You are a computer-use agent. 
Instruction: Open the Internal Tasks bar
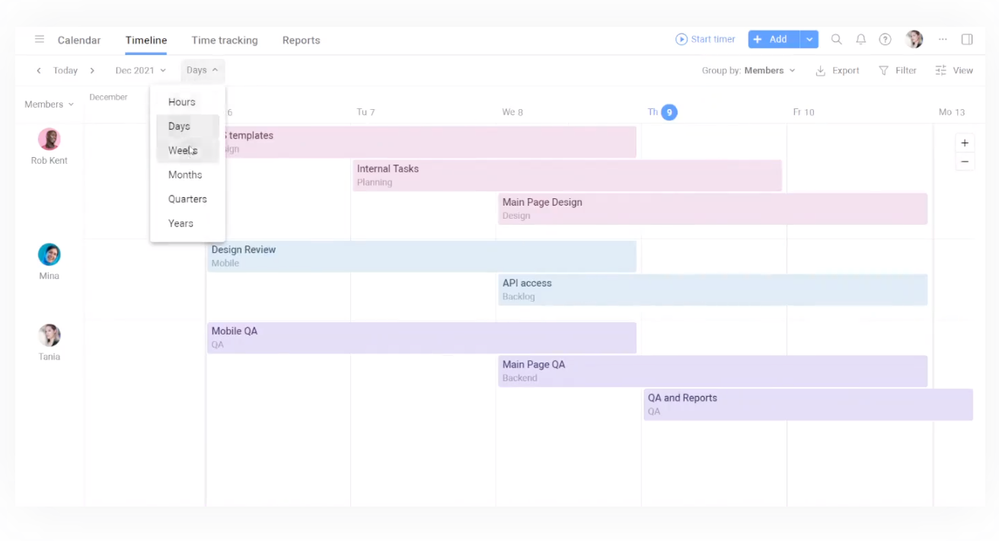tap(567, 175)
